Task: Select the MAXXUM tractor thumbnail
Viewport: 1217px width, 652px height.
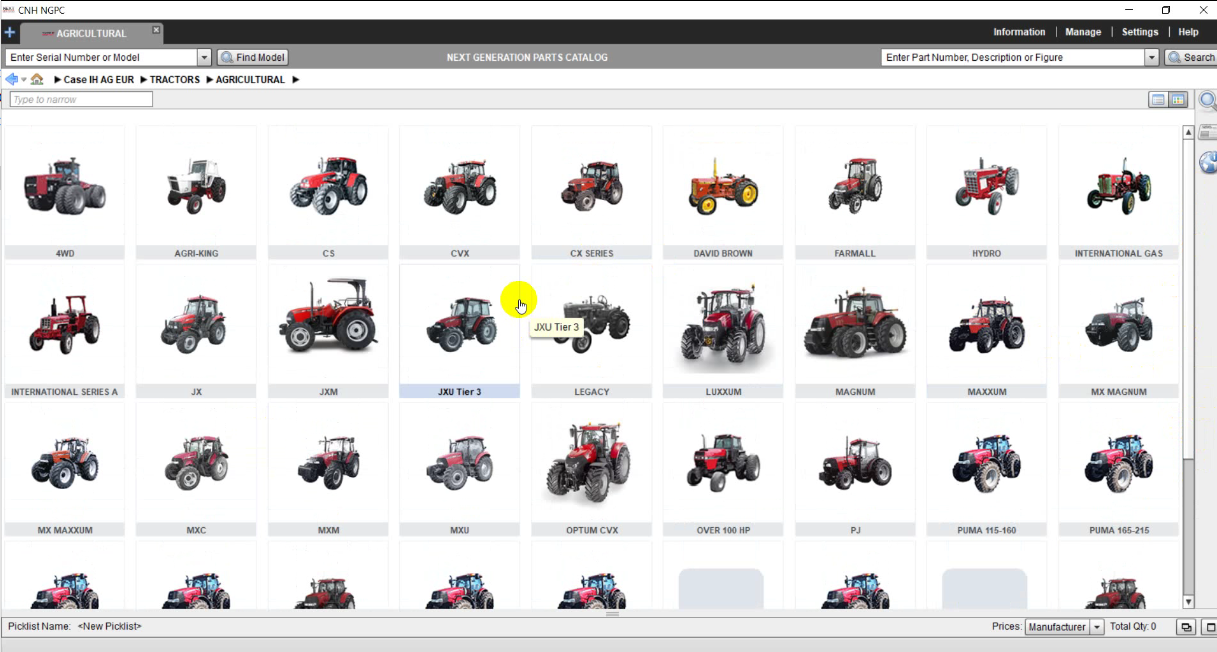Action: click(x=986, y=331)
